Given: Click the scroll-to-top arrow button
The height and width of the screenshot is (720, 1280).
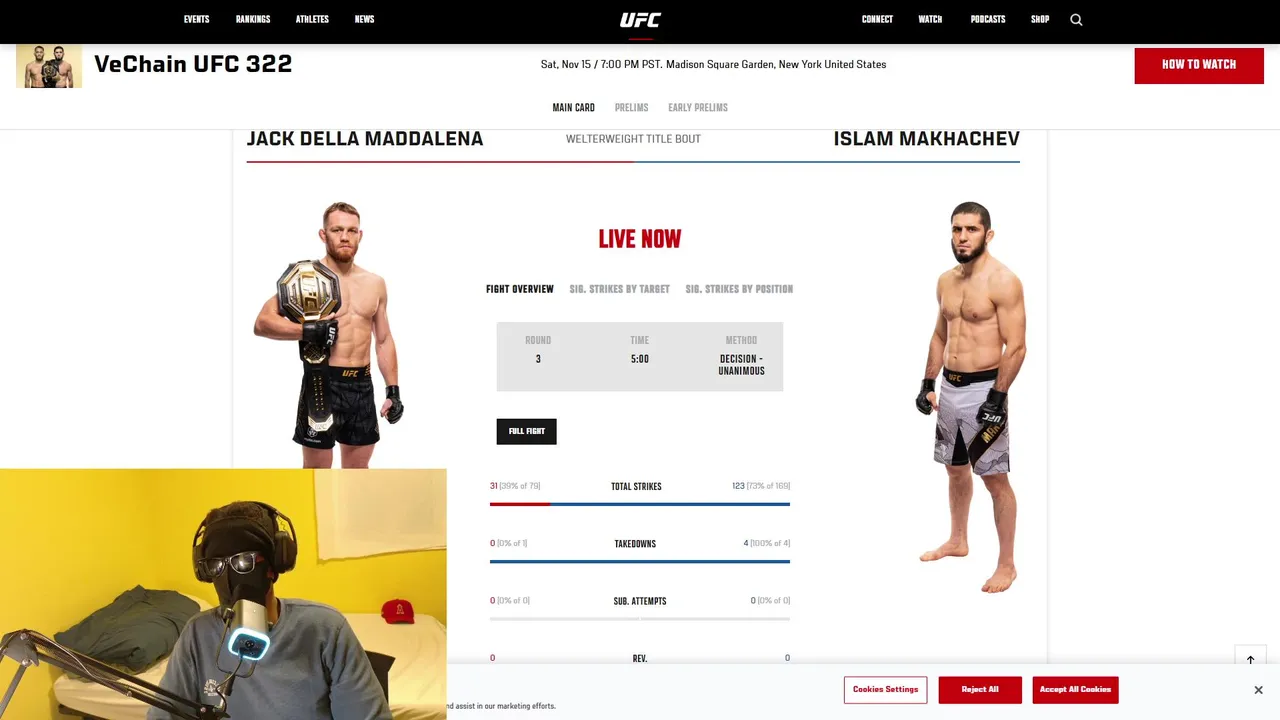Looking at the screenshot, I should point(1250,660).
